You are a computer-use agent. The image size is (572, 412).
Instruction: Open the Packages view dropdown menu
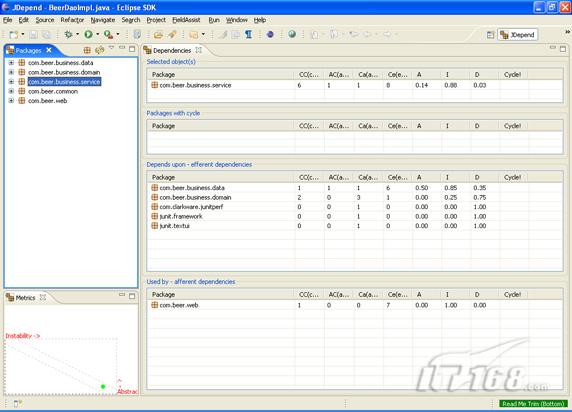click(112, 48)
